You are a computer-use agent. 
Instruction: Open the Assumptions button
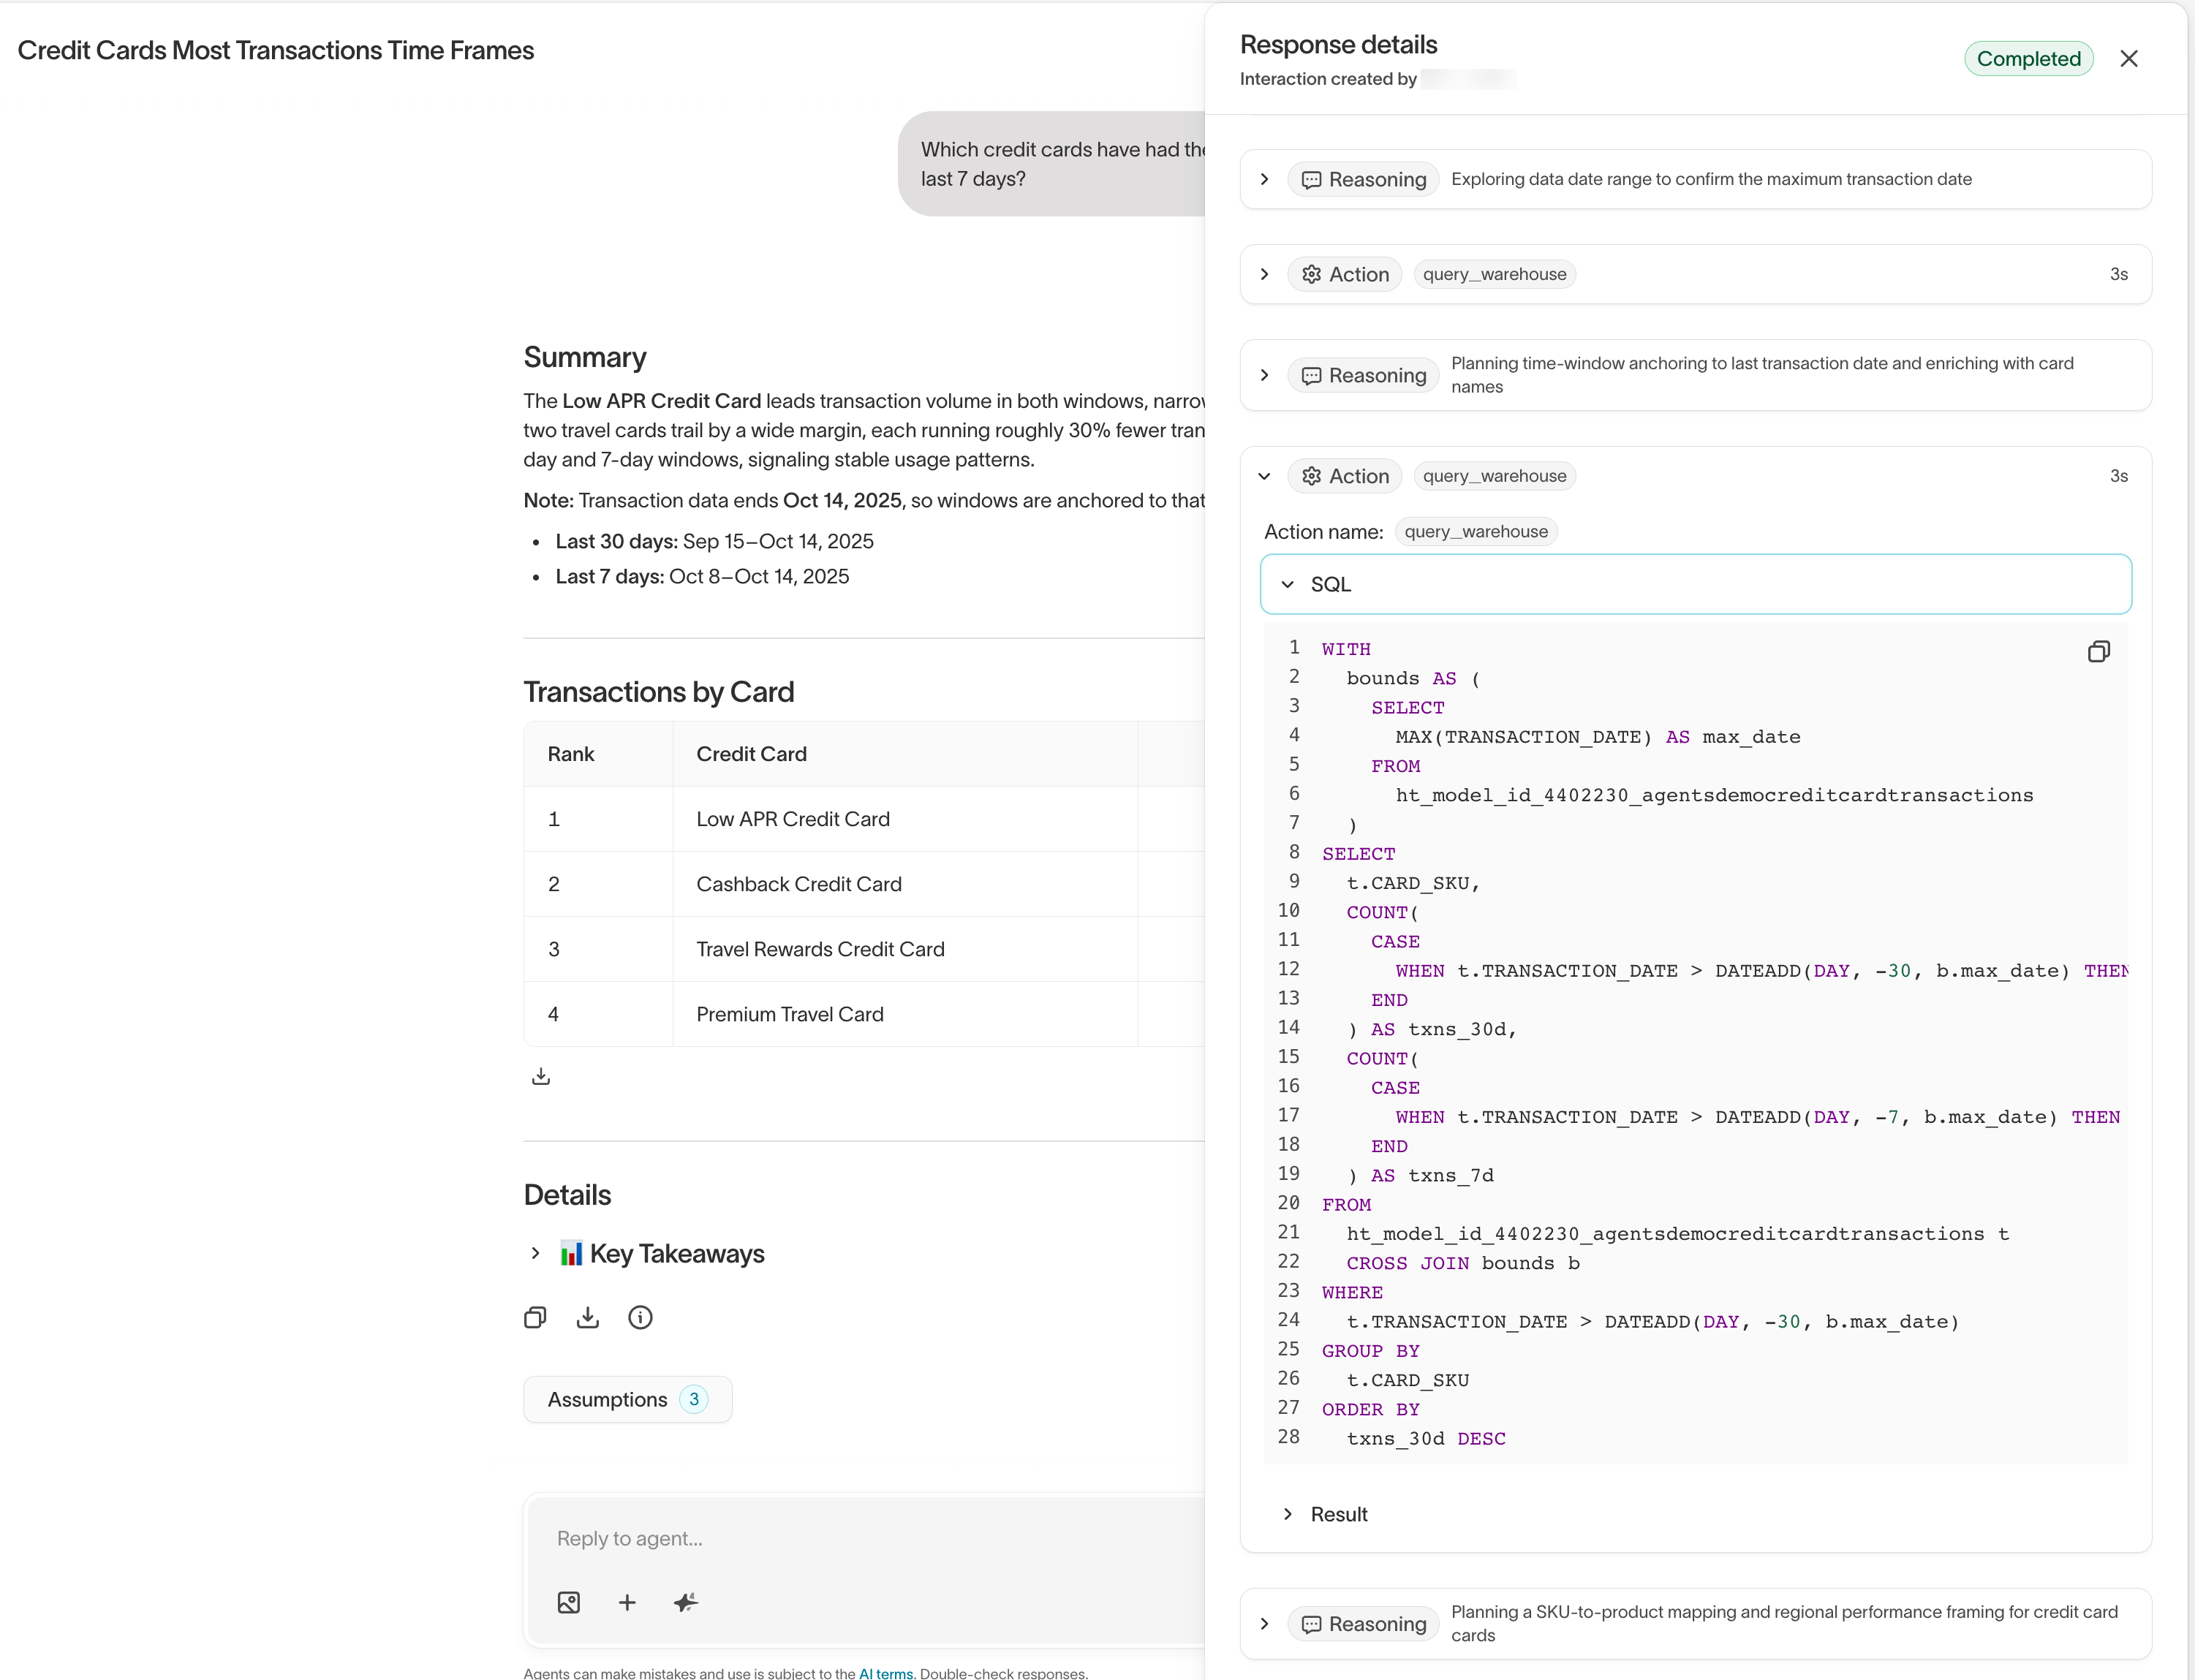point(627,1399)
